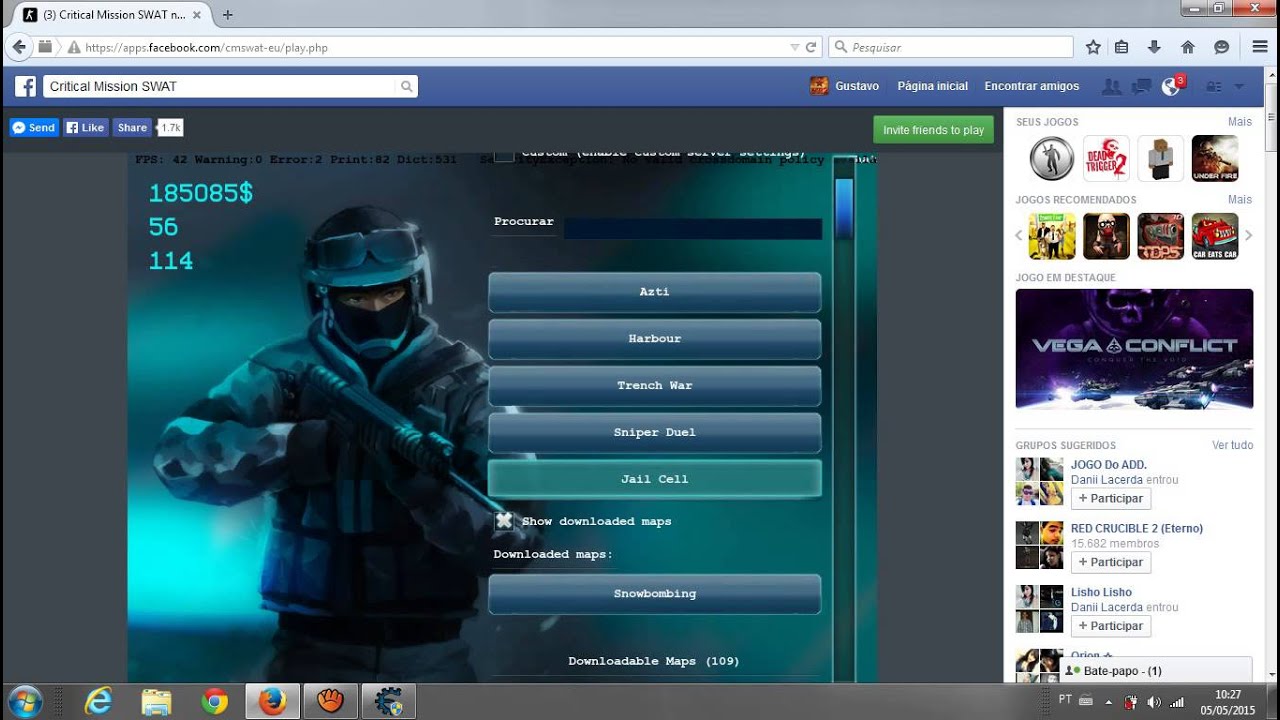Image resolution: width=1280 pixels, height=720 pixels.
Task: Show next recommended games arrow
Action: point(1248,236)
